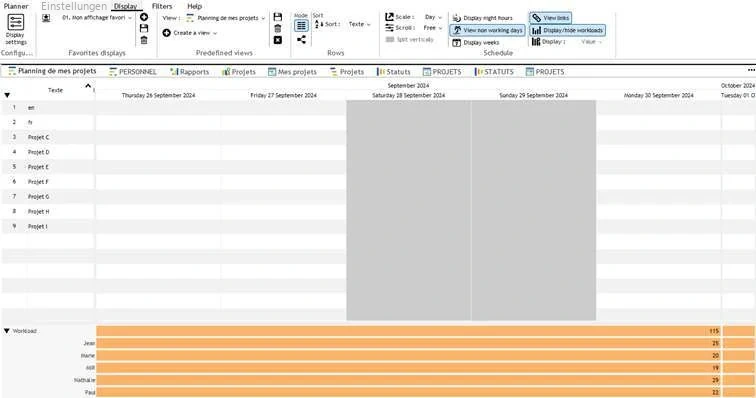Add a new favorite display

144,17
